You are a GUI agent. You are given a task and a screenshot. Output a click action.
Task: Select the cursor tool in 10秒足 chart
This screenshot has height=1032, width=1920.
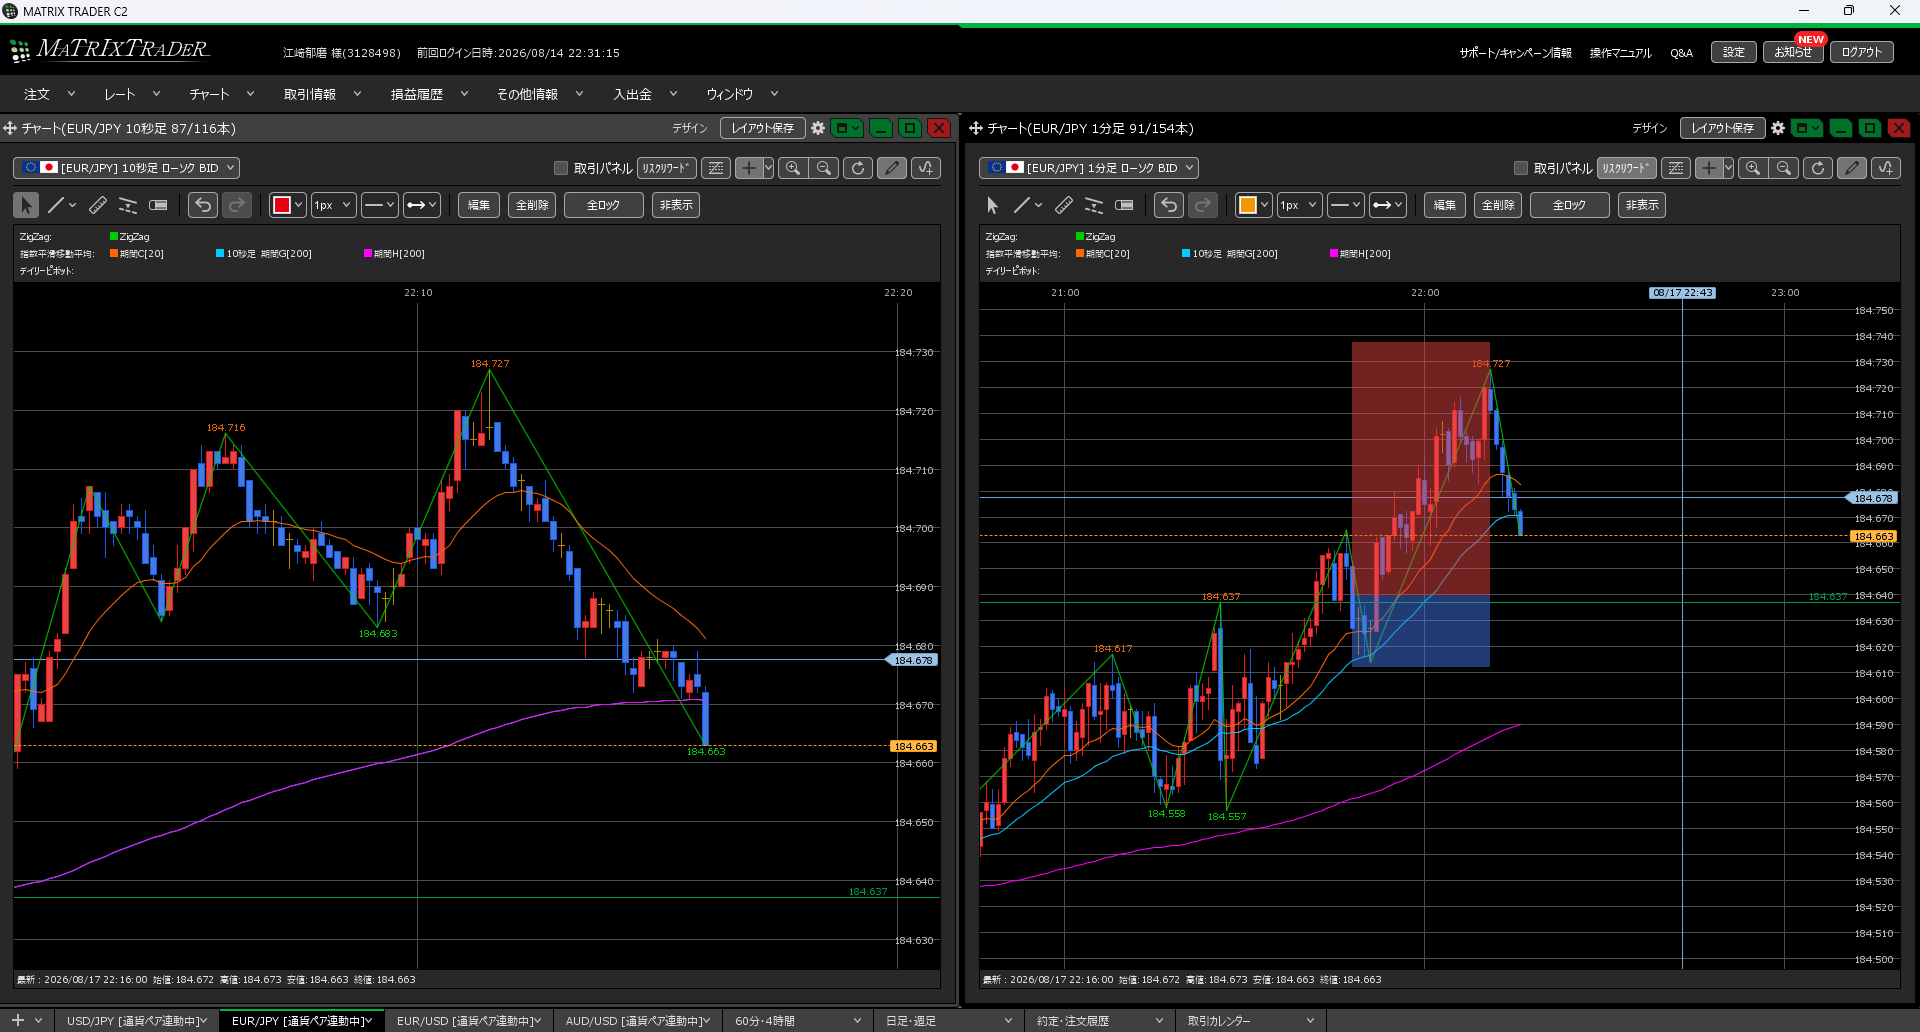26,205
